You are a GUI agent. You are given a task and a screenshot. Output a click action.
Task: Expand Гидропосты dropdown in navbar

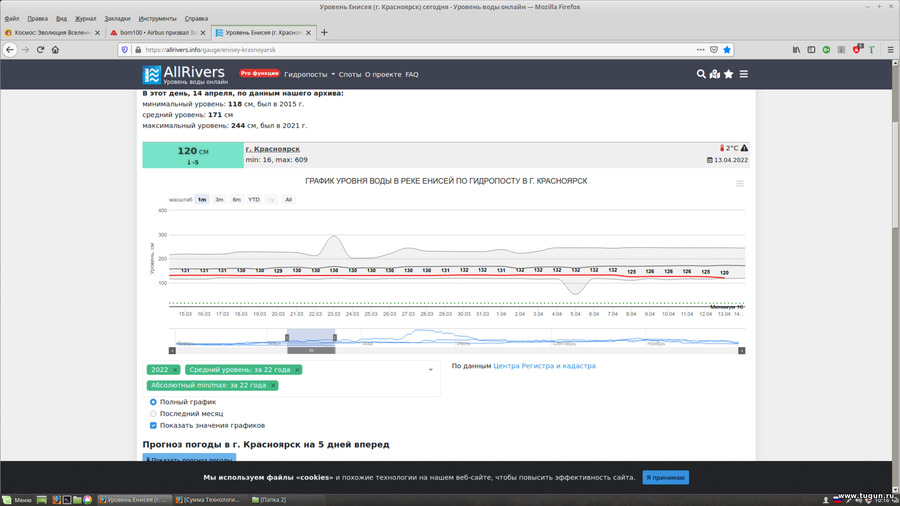point(309,75)
